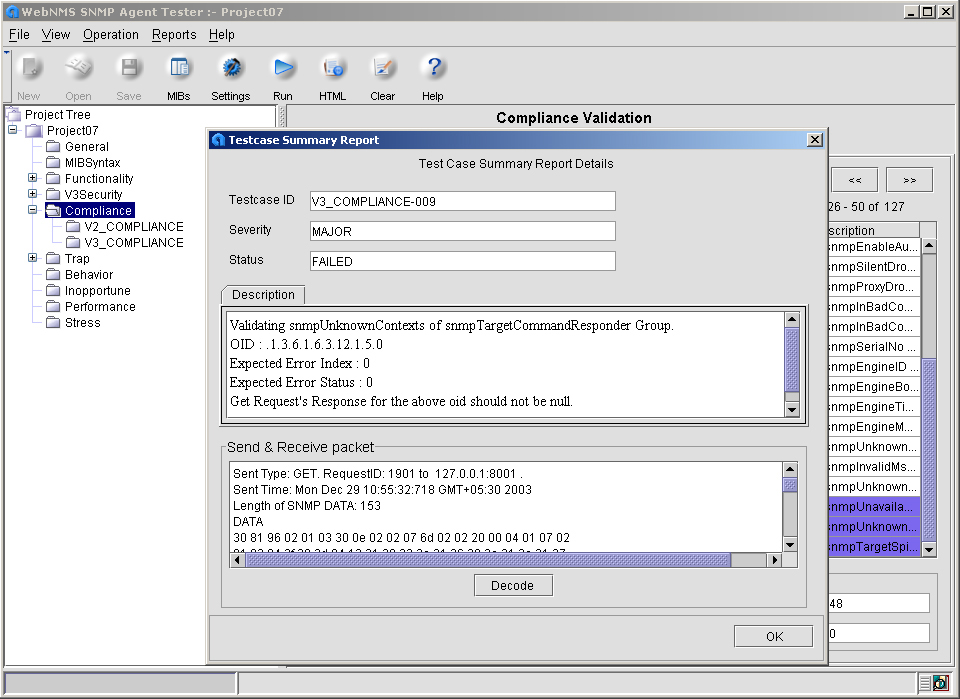Click the MIBSyntax folder icon
The image size is (960, 699).
coord(53,162)
